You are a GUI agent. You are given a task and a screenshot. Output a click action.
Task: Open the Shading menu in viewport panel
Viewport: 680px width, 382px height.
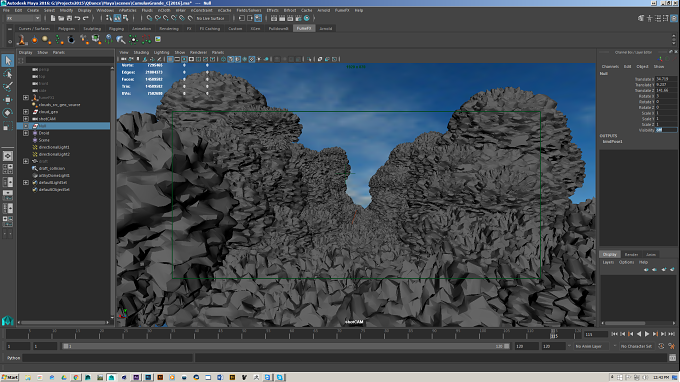141,52
